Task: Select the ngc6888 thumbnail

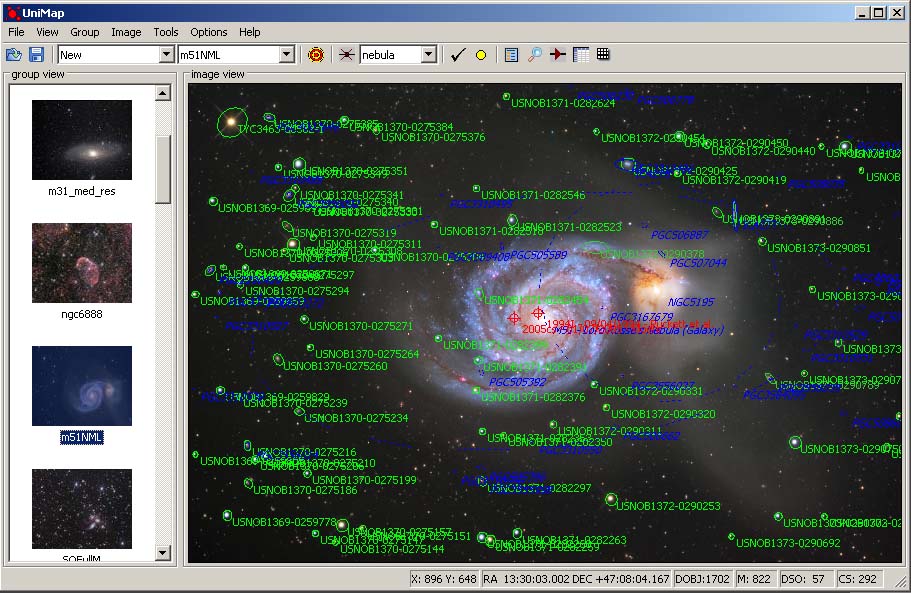Action: click(x=82, y=263)
